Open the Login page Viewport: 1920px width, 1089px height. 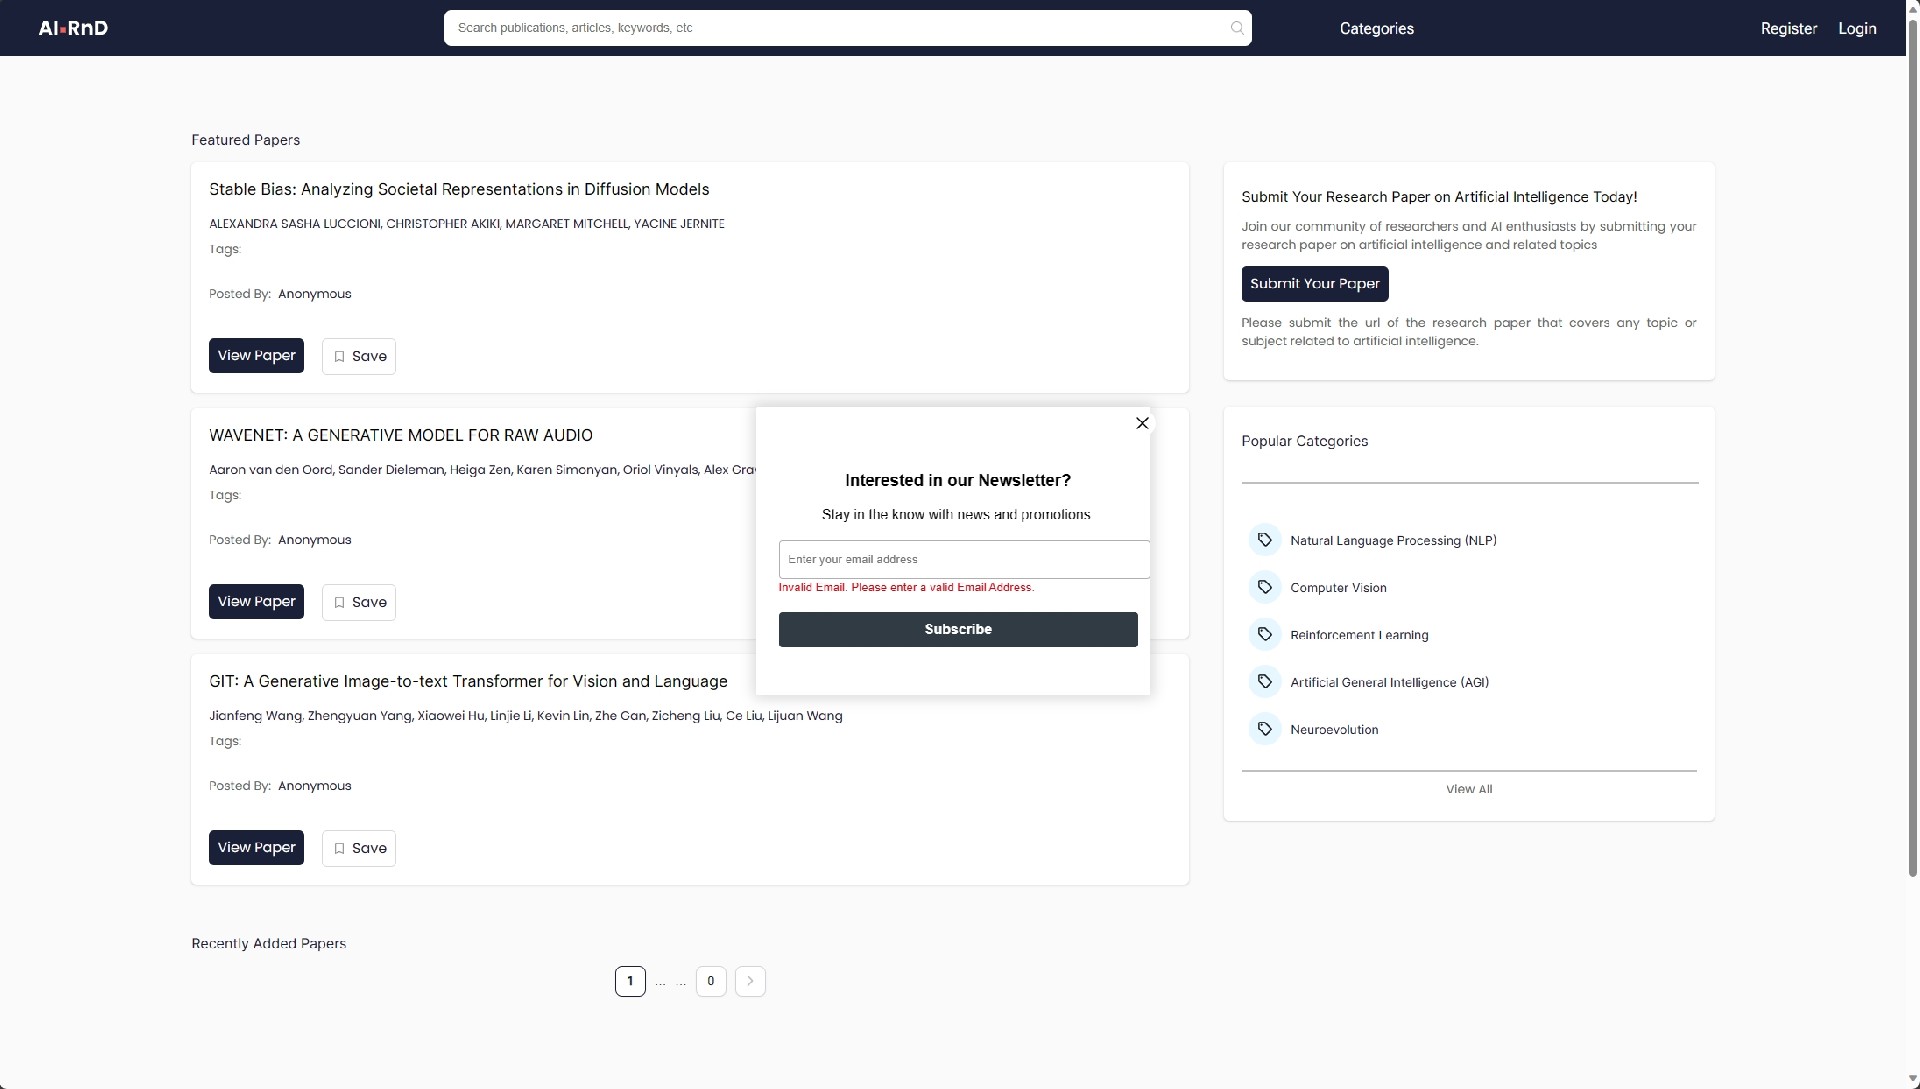coord(1857,28)
